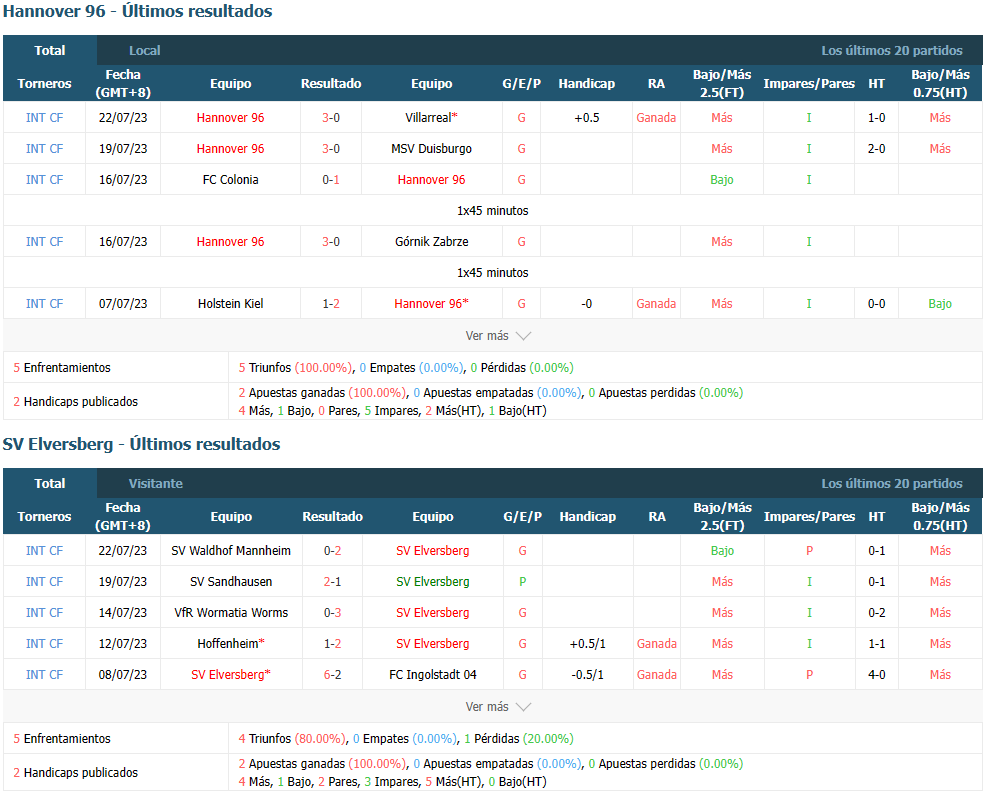The width and height of the screenshot is (988, 795).
Task: Click the 1-2 result of Holstein Kiel match
Action: point(331,304)
